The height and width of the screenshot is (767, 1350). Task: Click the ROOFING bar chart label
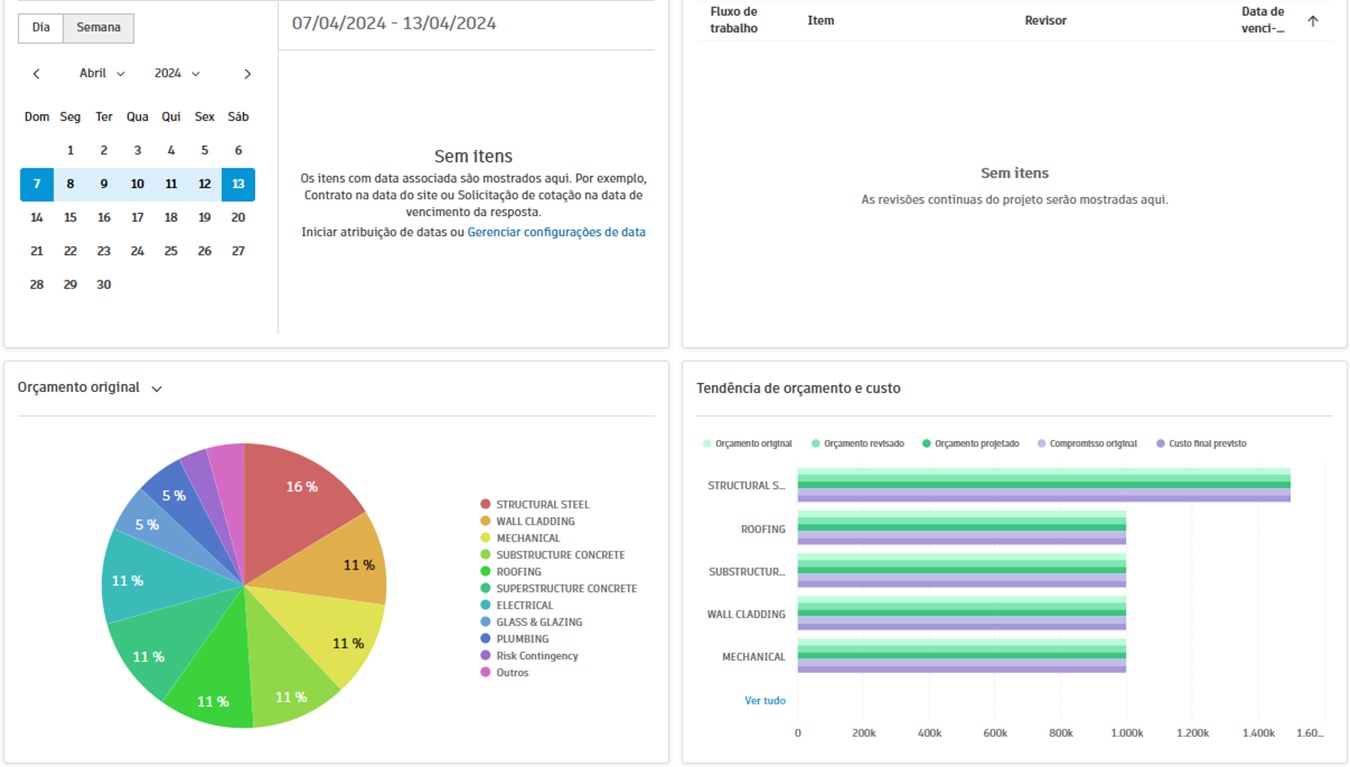(x=763, y=530)
